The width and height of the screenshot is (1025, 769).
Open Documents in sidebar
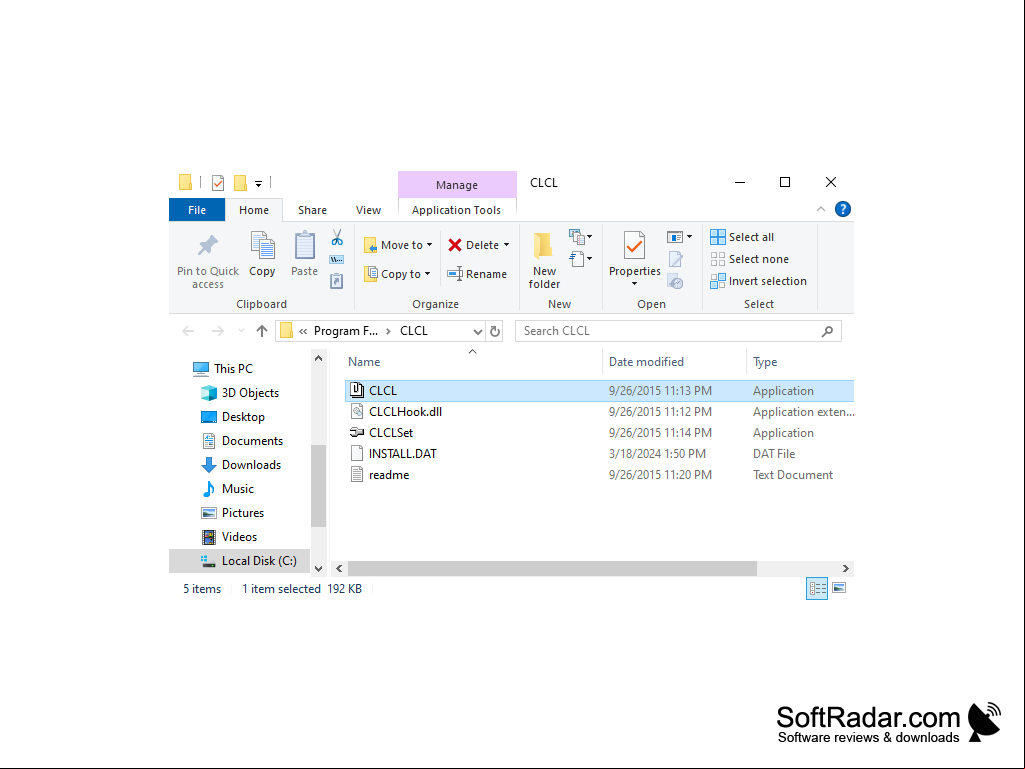[242, 441]
